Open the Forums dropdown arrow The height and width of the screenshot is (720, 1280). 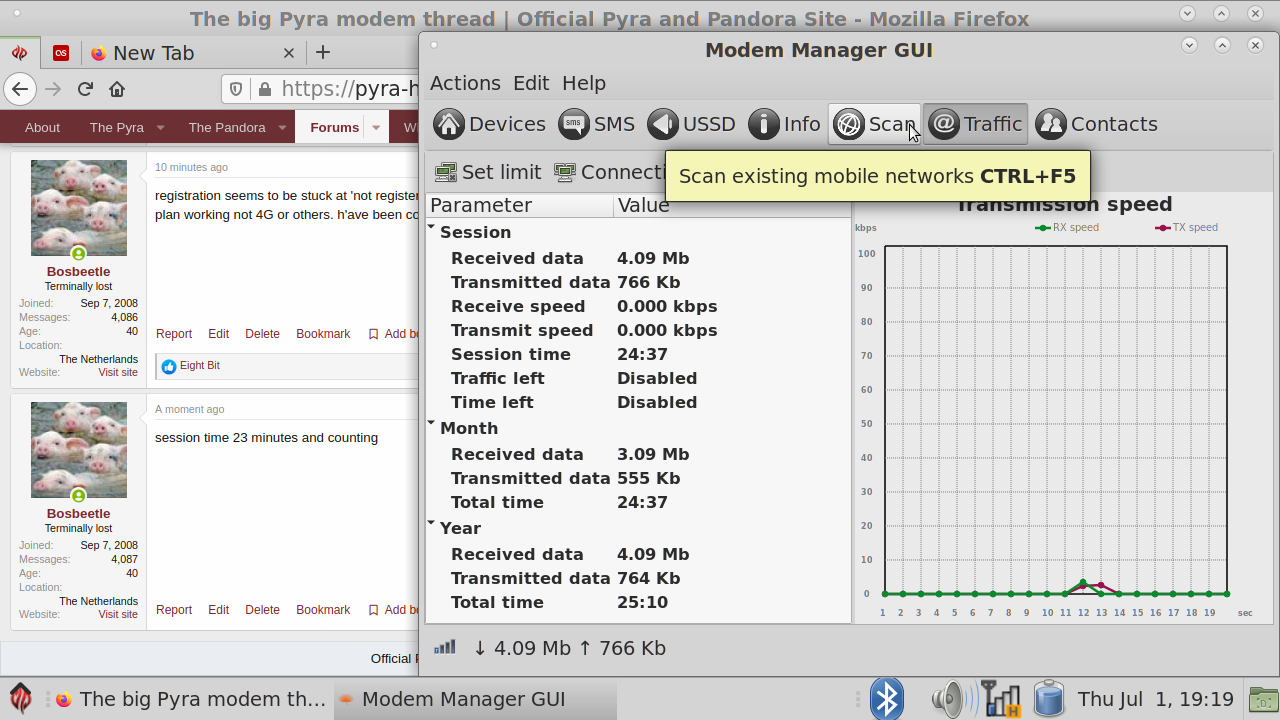pos(376,127)
